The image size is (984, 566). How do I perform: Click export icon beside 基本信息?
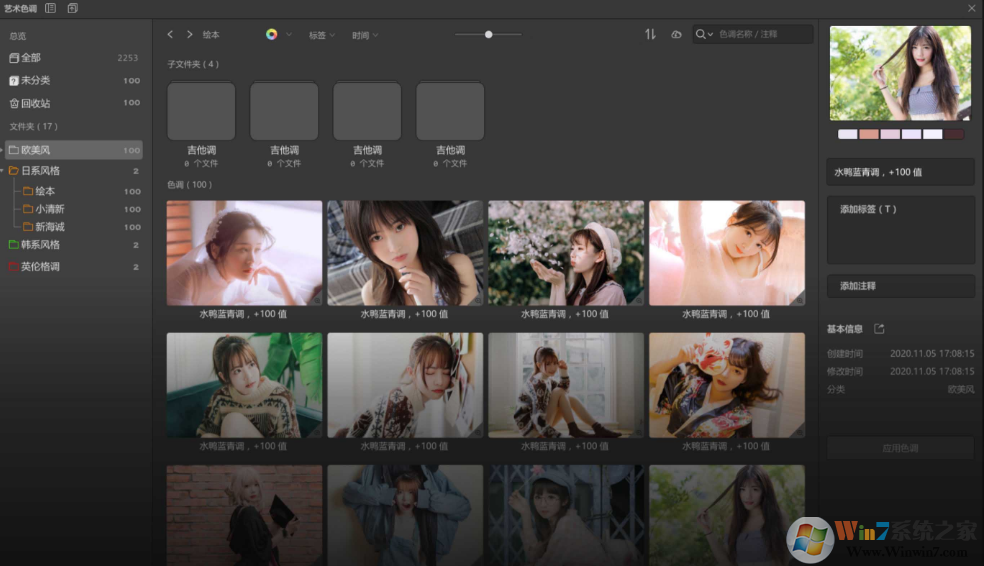tap(879, 329)
